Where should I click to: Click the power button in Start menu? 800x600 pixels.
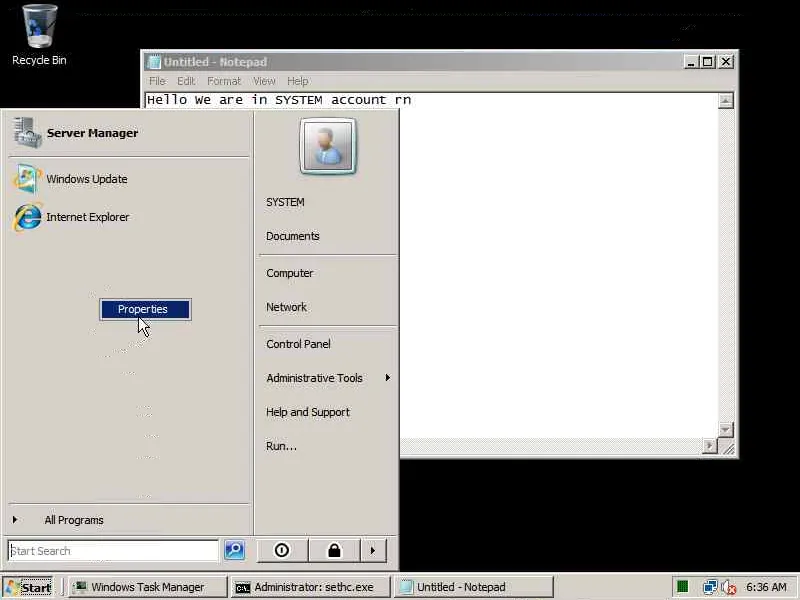tap(282, 551)
